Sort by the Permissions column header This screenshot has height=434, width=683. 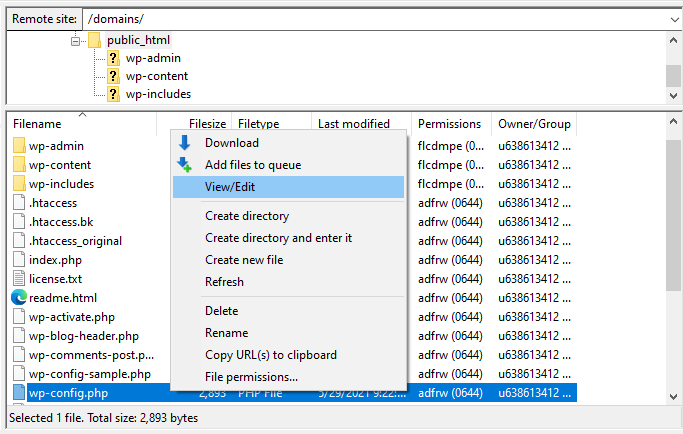(449, 124)
